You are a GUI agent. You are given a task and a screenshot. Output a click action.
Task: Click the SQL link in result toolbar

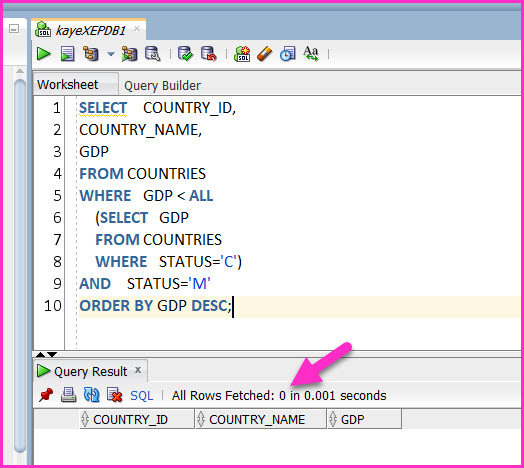[141, 395]
